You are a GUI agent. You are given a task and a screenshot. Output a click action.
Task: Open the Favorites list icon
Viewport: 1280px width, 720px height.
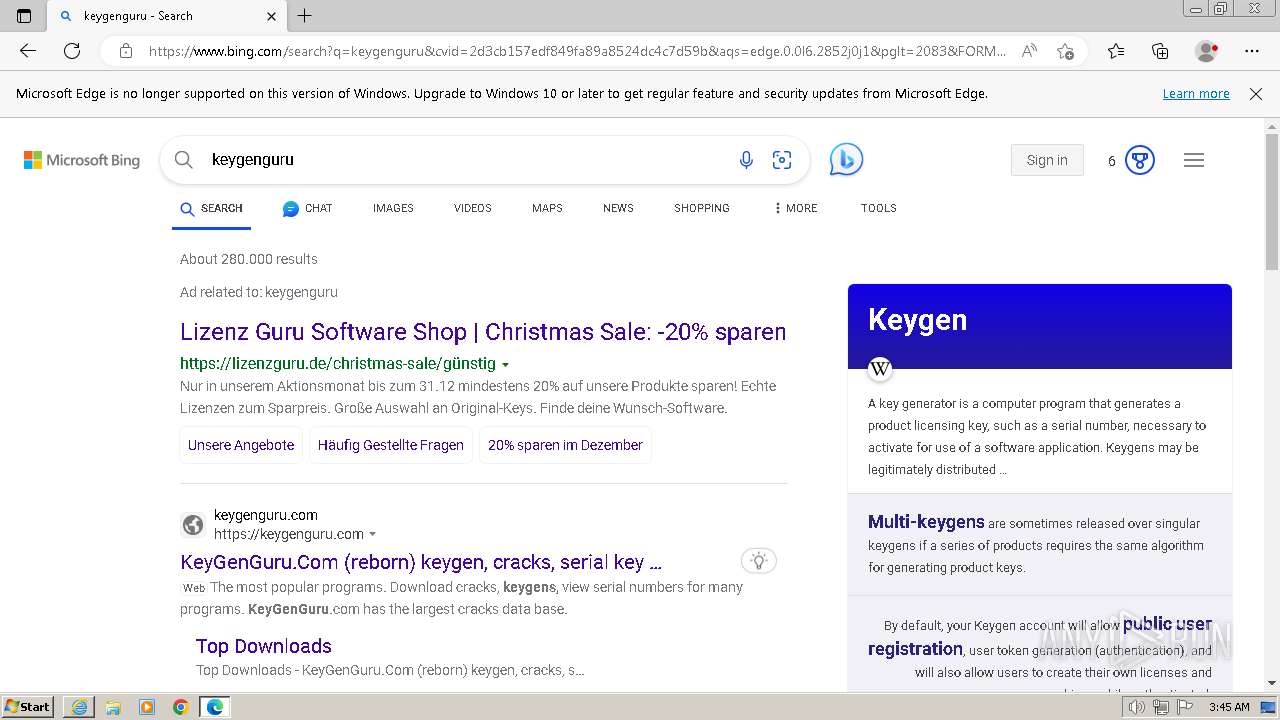pos(1116,51)
